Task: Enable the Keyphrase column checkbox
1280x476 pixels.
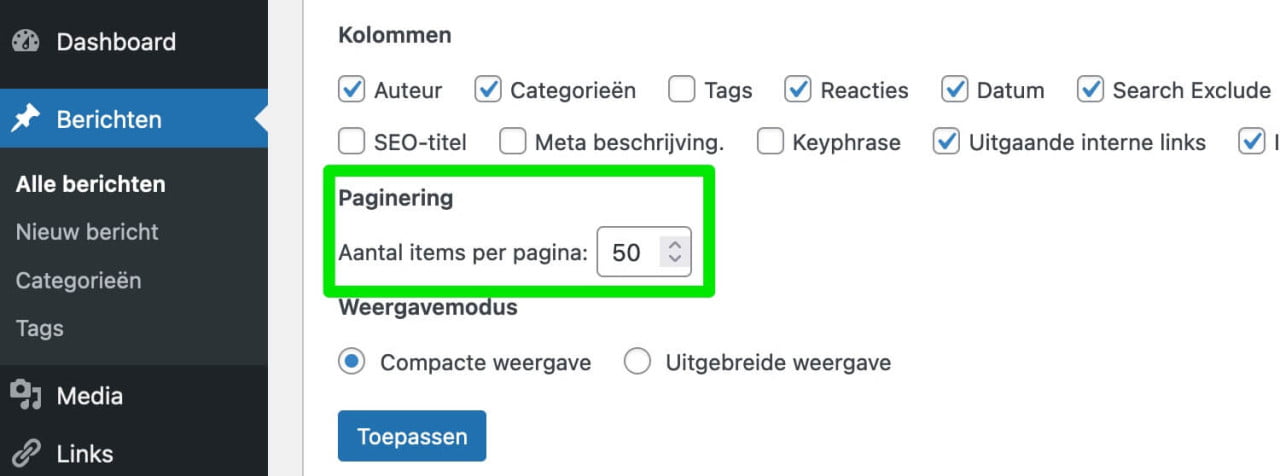Action: (770, 142)
